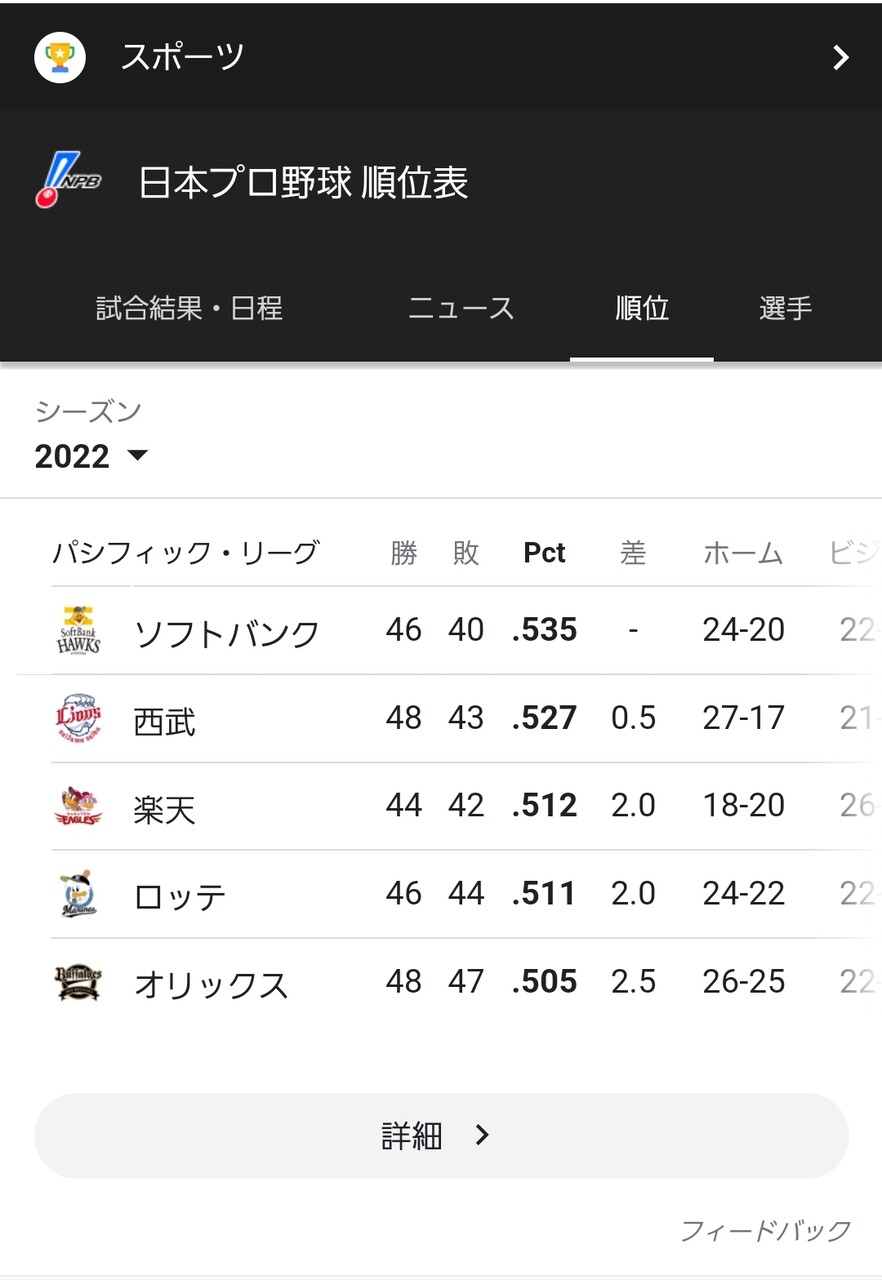882x1280 pixels.
Task: Open the 選手 tab
Action: (785, 308)
